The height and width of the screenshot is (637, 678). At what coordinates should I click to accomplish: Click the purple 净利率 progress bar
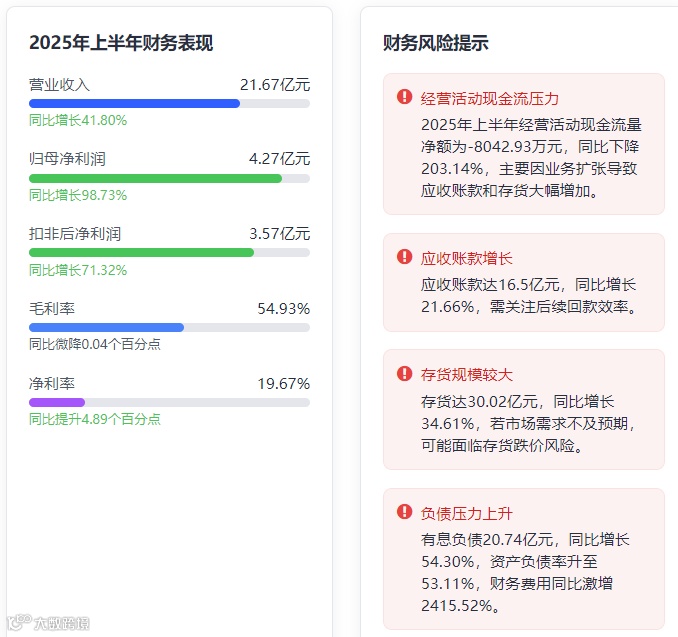tap(57, 402)
